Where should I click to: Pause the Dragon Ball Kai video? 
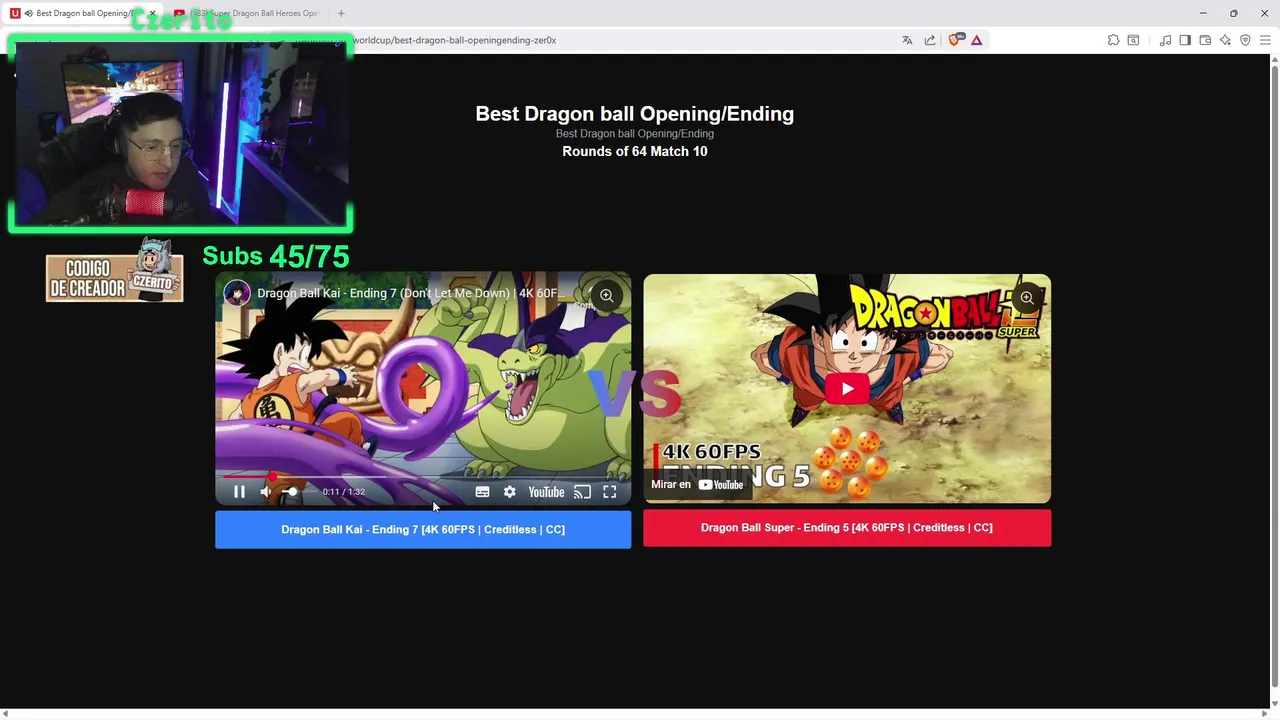[x=239, y=492]
